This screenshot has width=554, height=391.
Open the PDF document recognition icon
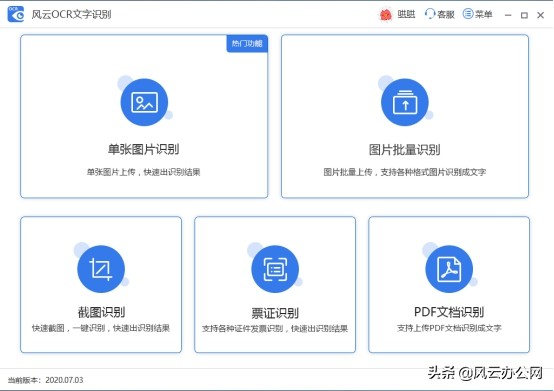point(449,269)
